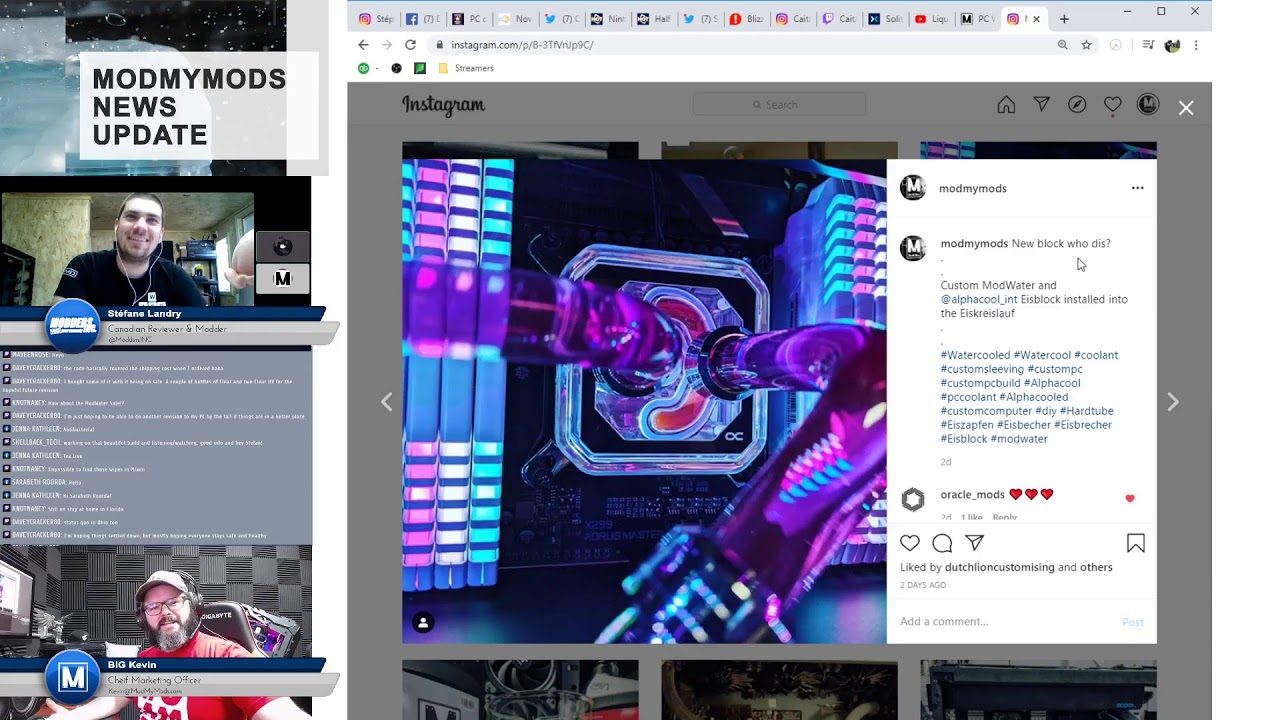Click the Instagram logo wordmark
1280x720 pixels.
coord(443,105)
